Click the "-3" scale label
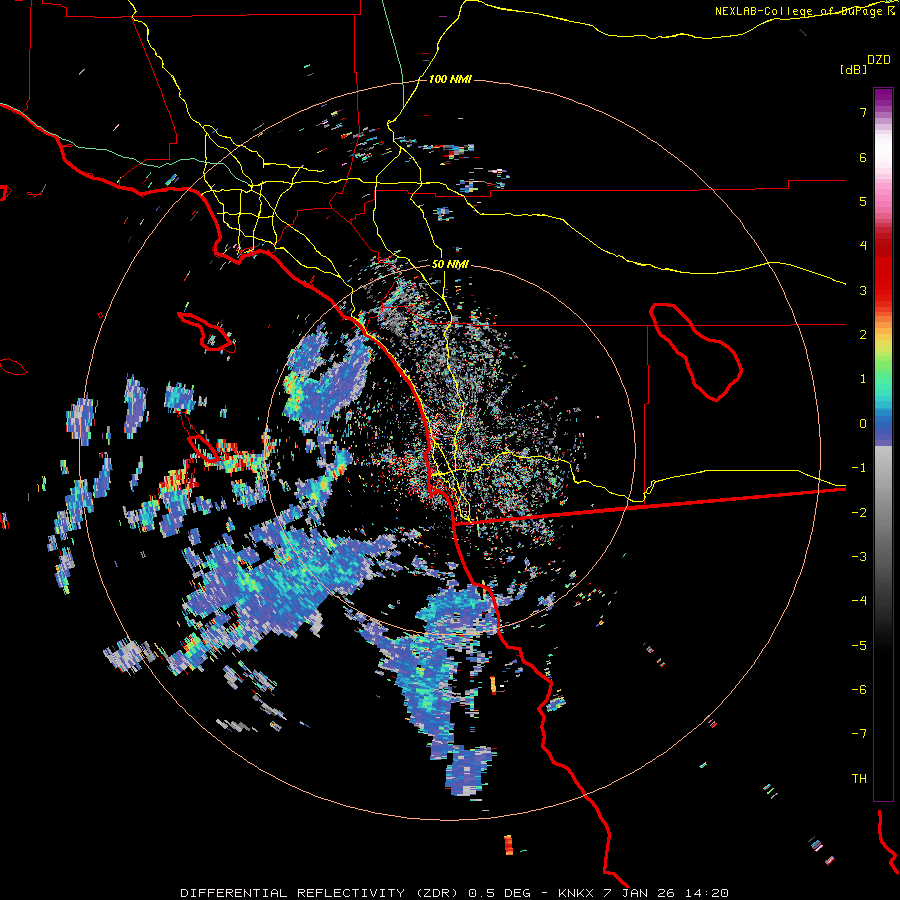Viewport: 900px width, 900px height. [859, 557]
